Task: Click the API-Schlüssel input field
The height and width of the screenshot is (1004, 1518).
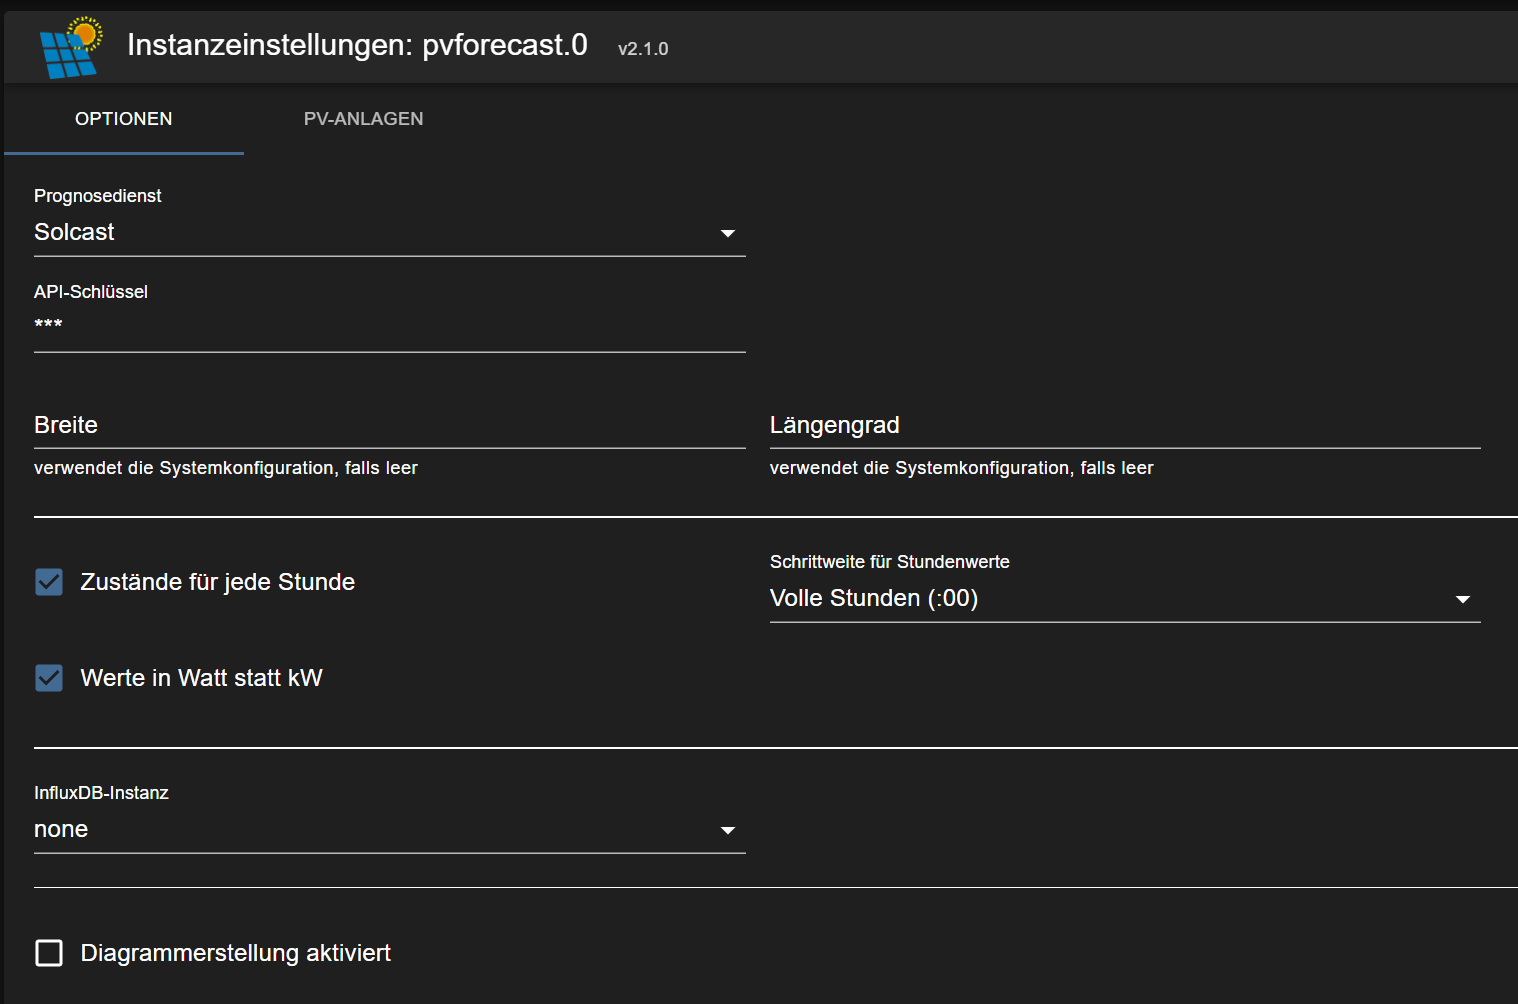Action: (390, 325)
